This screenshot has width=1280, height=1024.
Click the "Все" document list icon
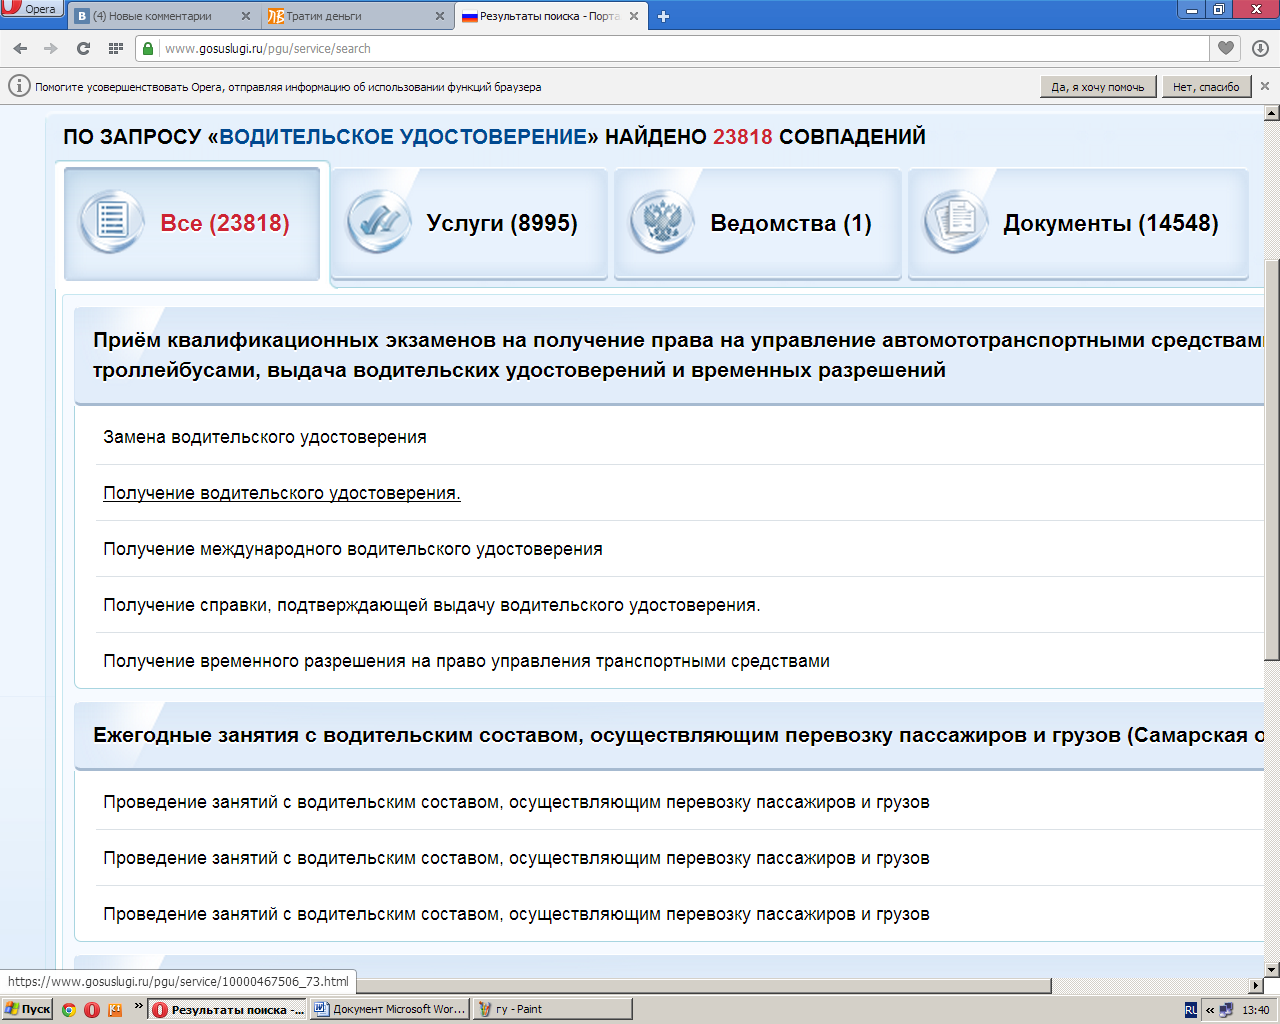click(111, 221)
